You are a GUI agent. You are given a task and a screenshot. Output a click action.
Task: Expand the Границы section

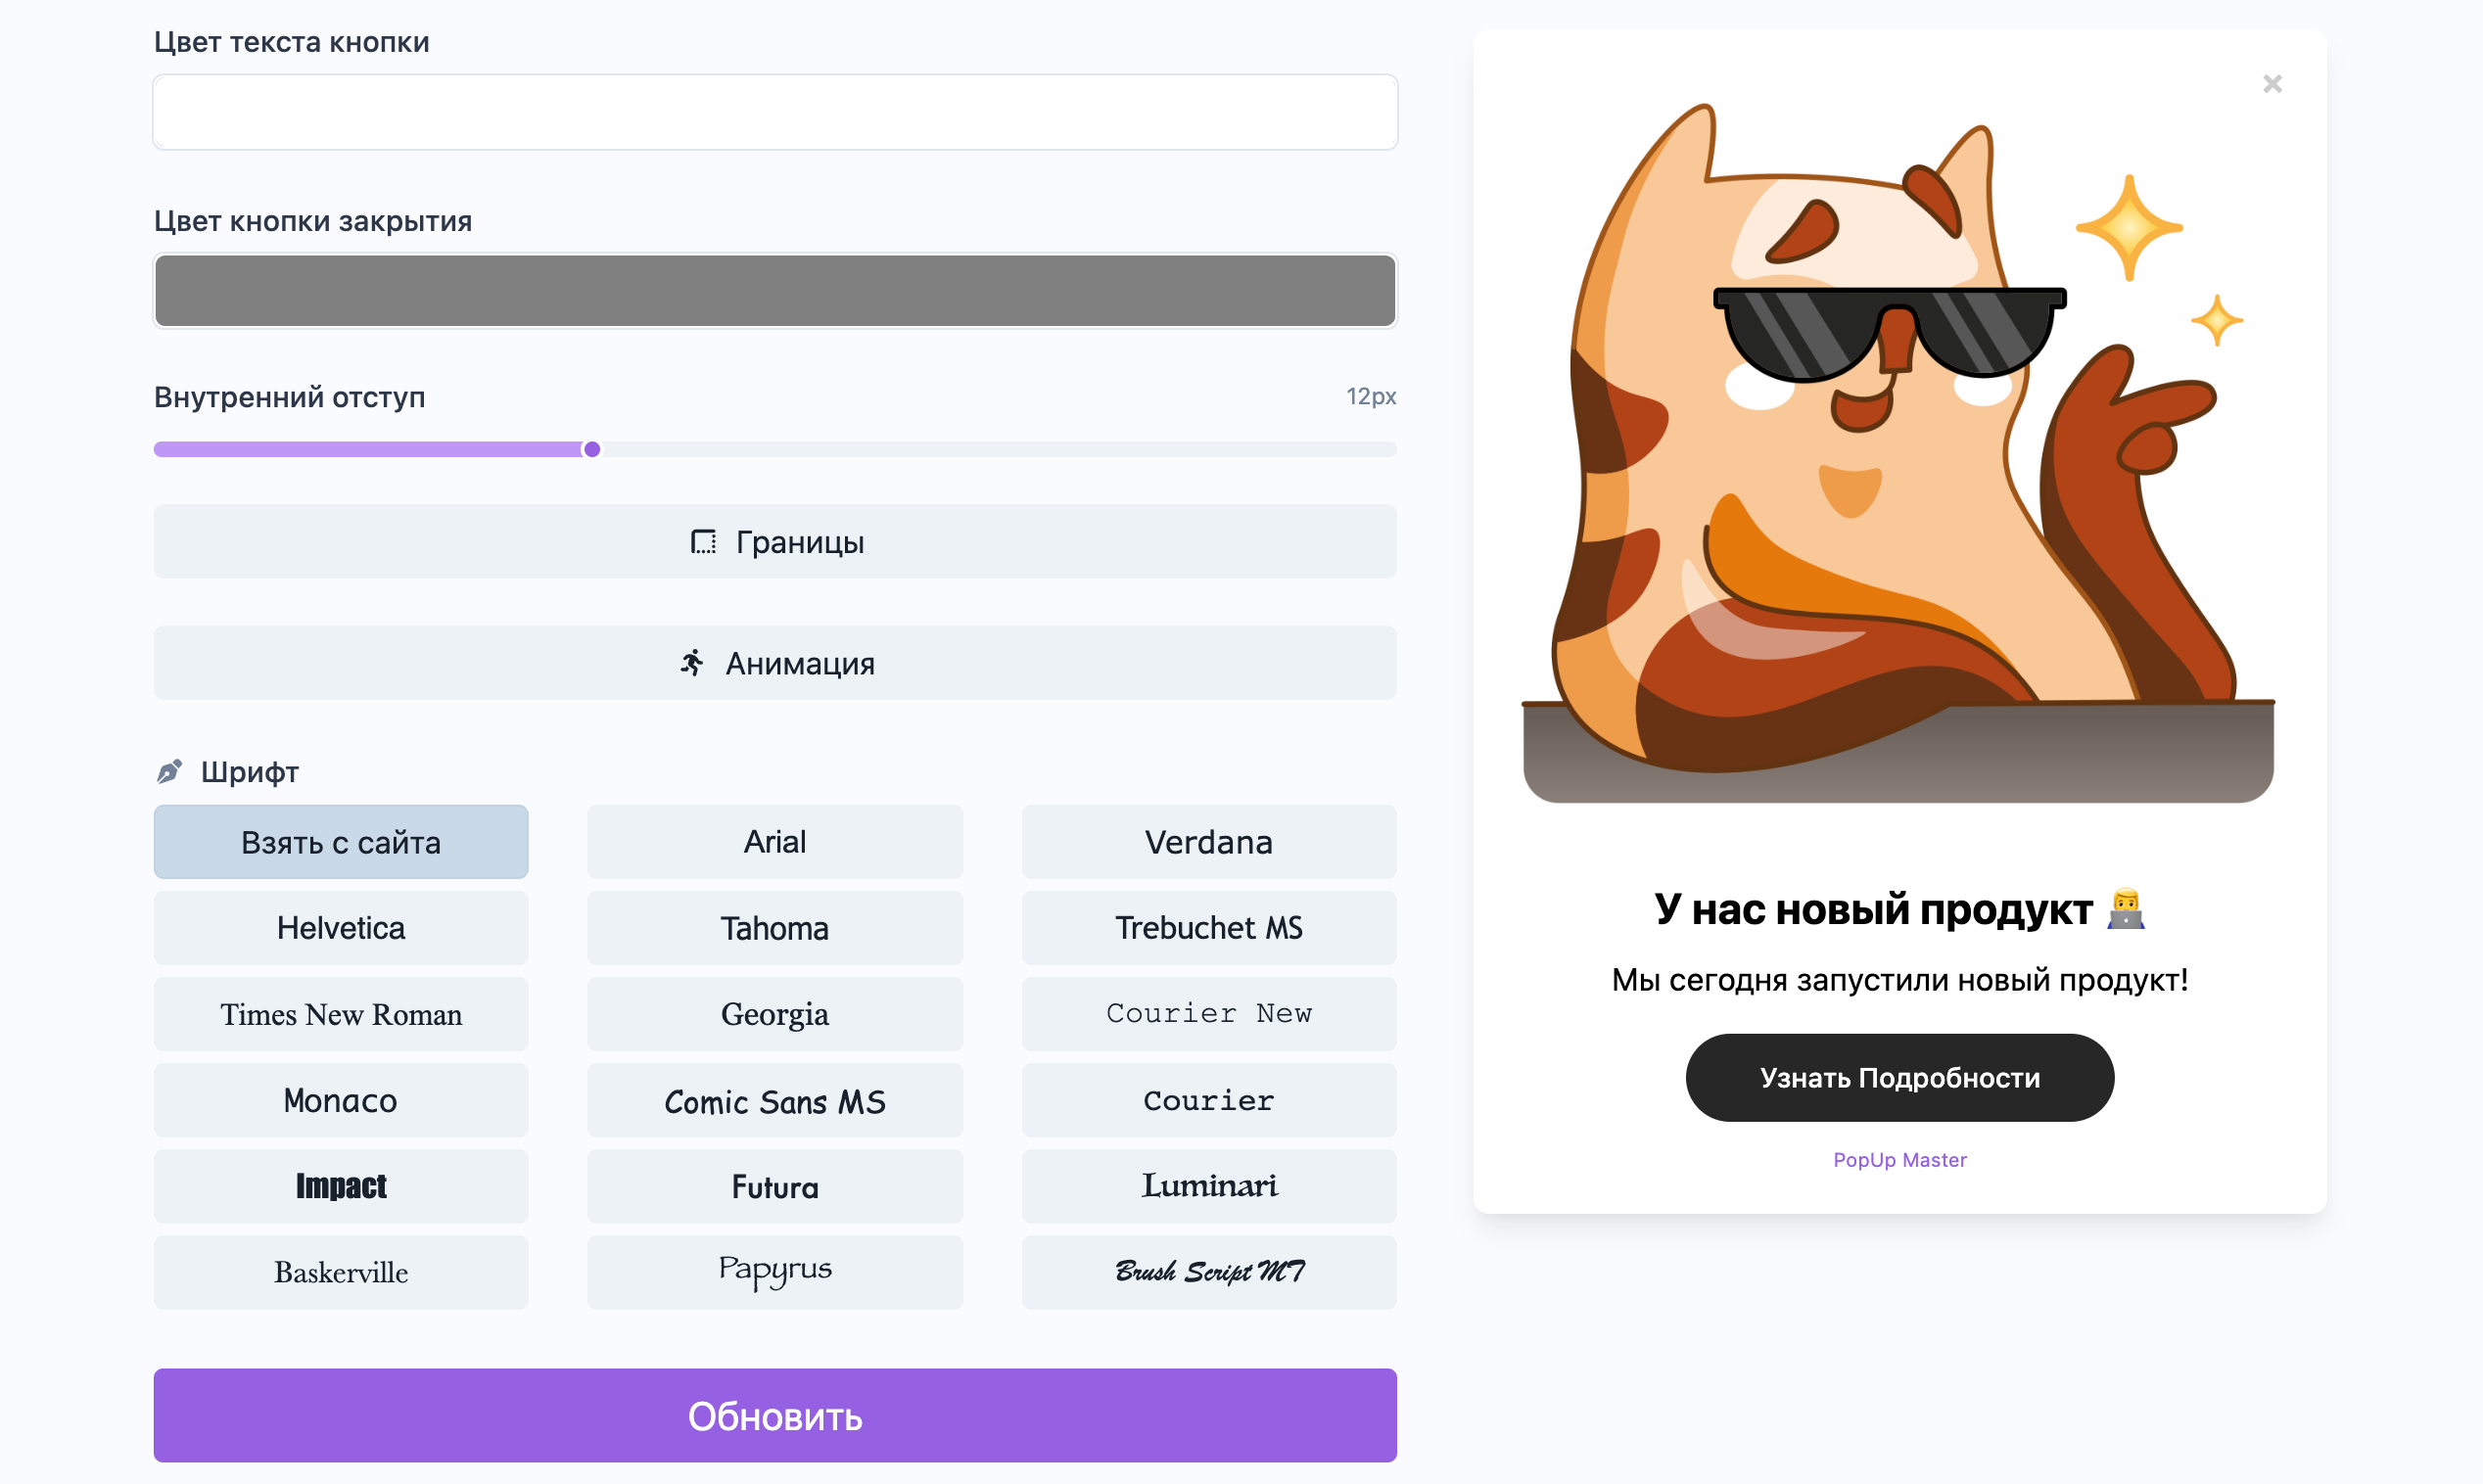[x=775, y=541]
